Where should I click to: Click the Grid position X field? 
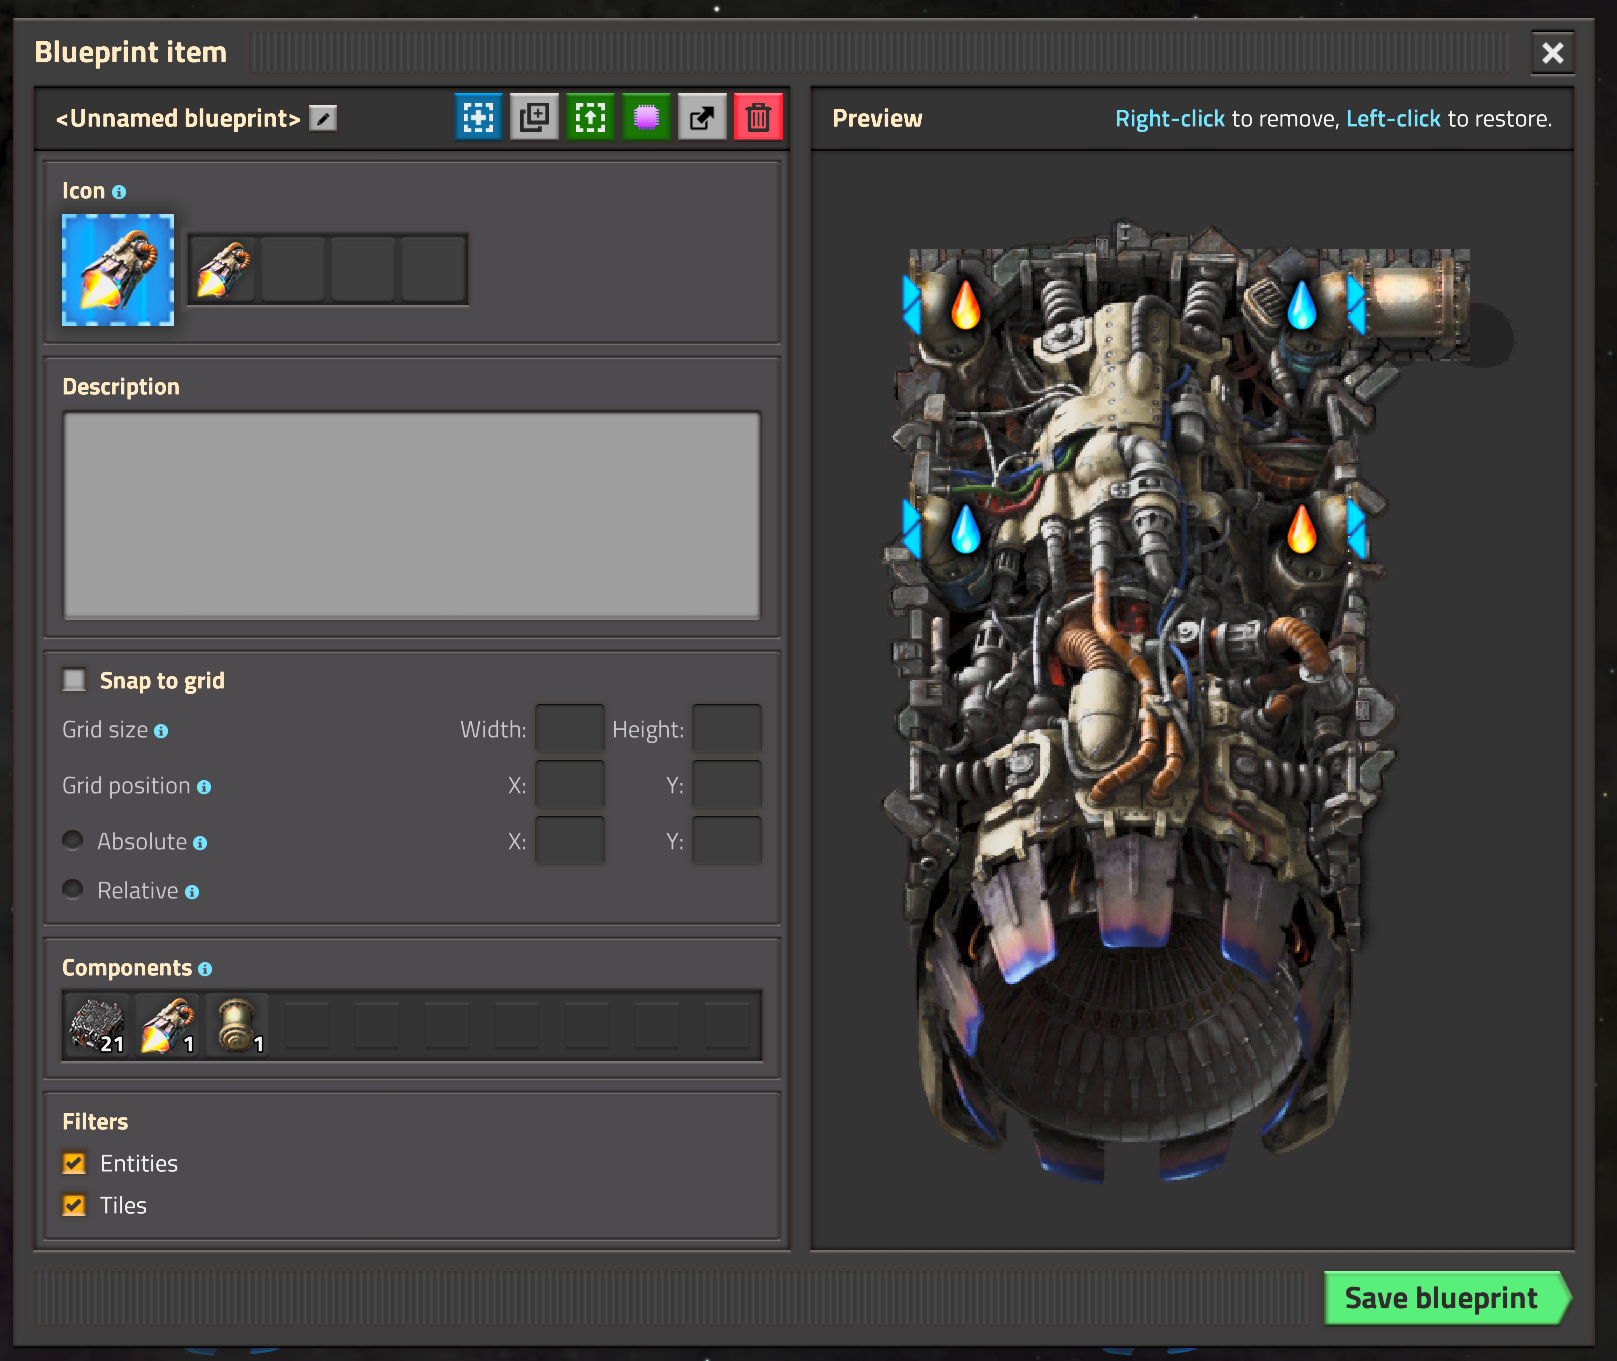[x=569, y=785]
